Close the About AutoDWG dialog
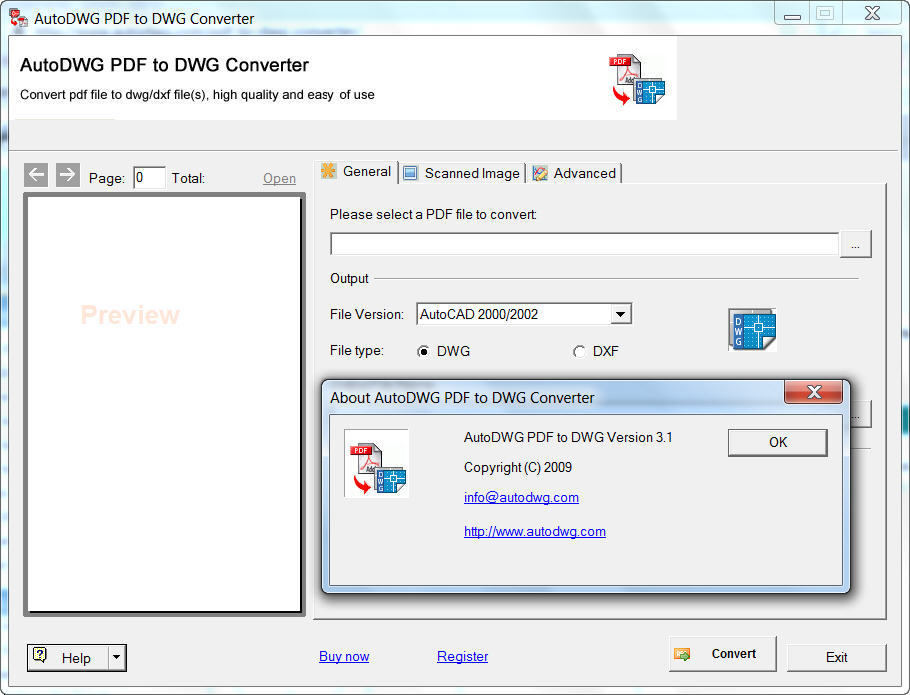This screenshot has width=910, height=695. point(814,392)
